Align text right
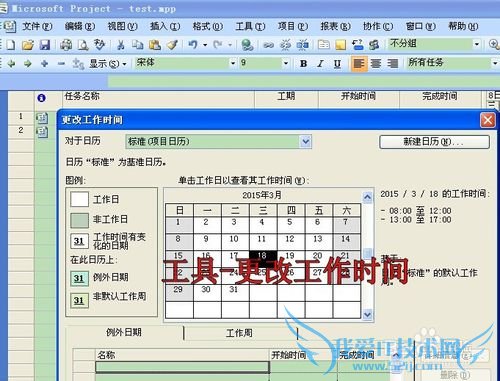 click(393, 63)
